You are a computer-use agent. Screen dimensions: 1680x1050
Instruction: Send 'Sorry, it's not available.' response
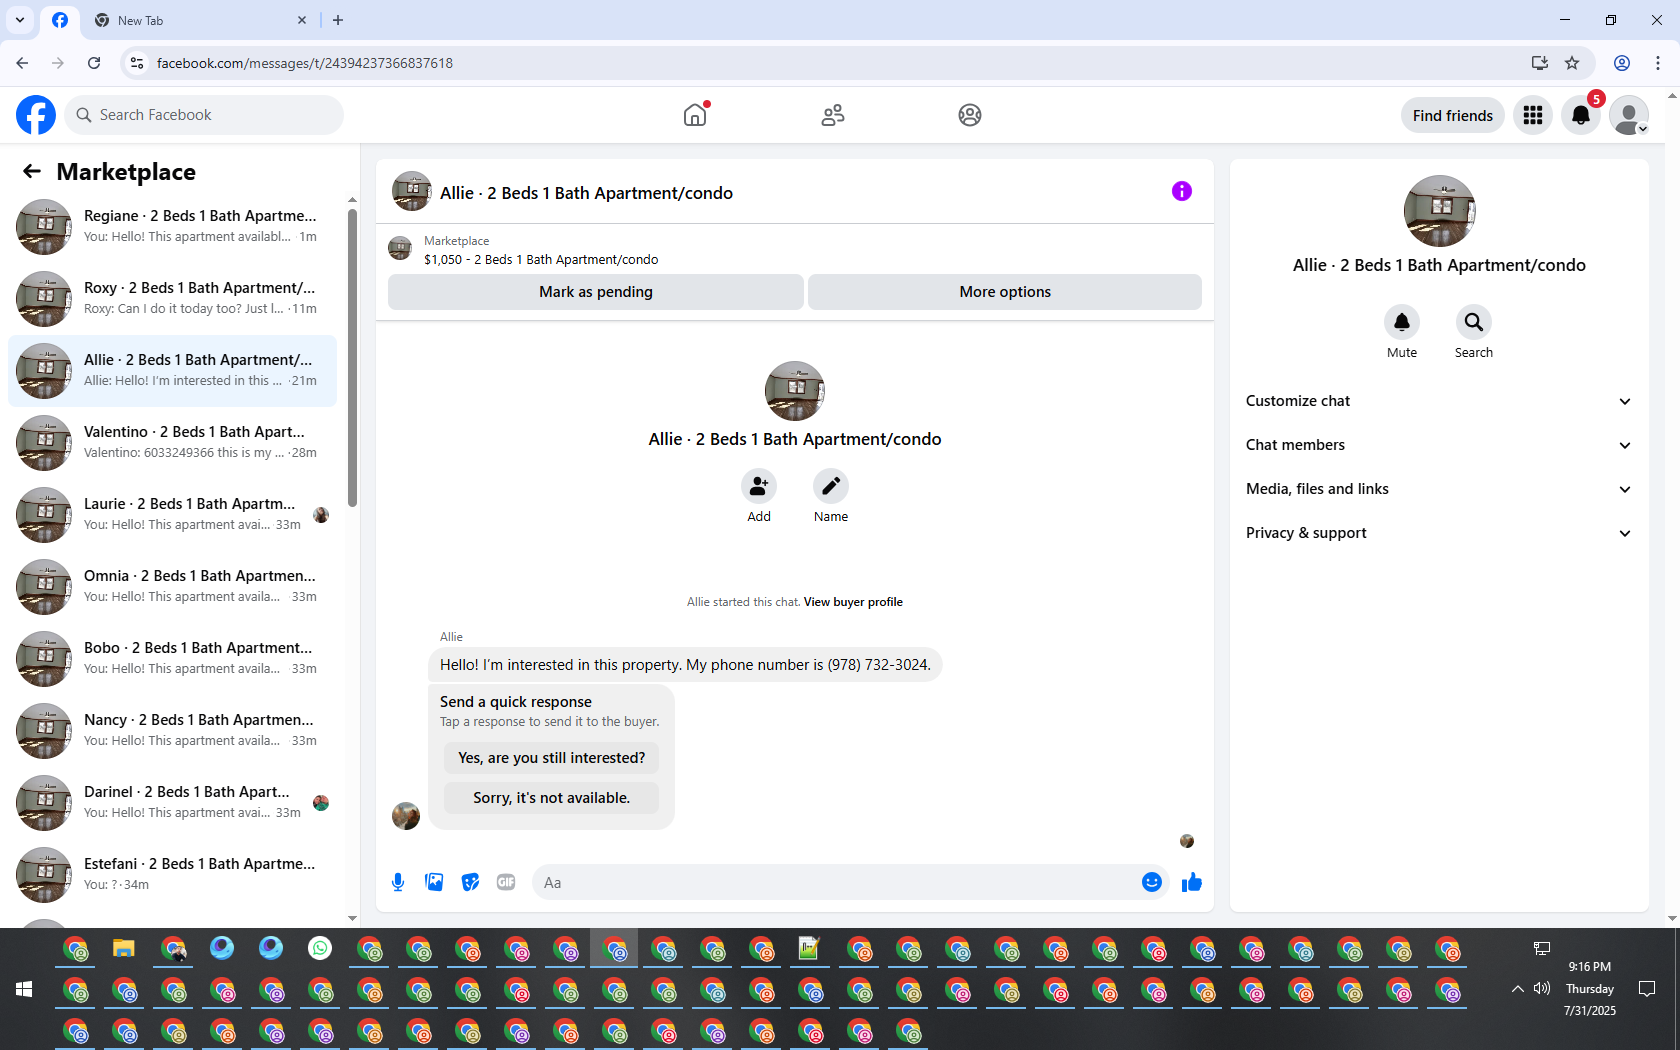coord(552,798)
